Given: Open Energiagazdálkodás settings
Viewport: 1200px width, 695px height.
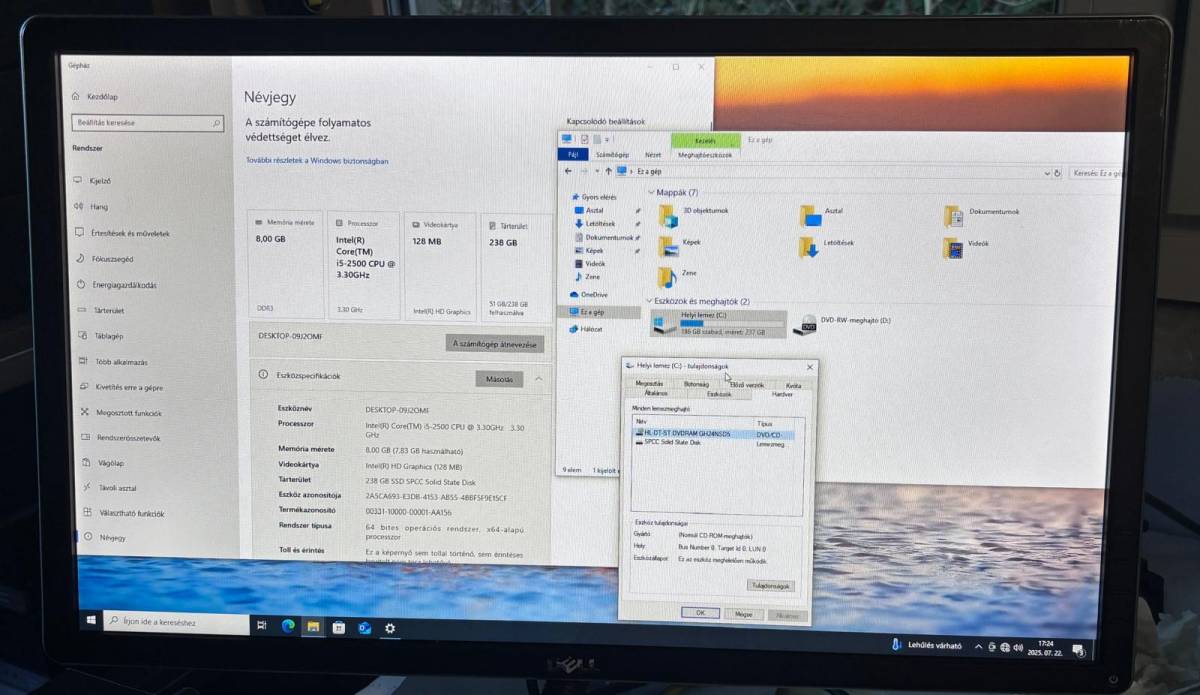Looking at the screenshot, I should point(118,285).
